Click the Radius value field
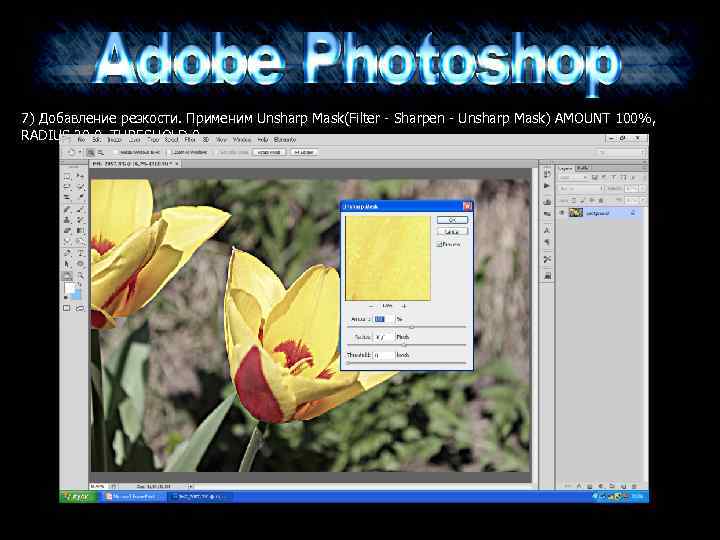This screenshot has width=720, height=540. pyautogui.click(x=383, y=337)
